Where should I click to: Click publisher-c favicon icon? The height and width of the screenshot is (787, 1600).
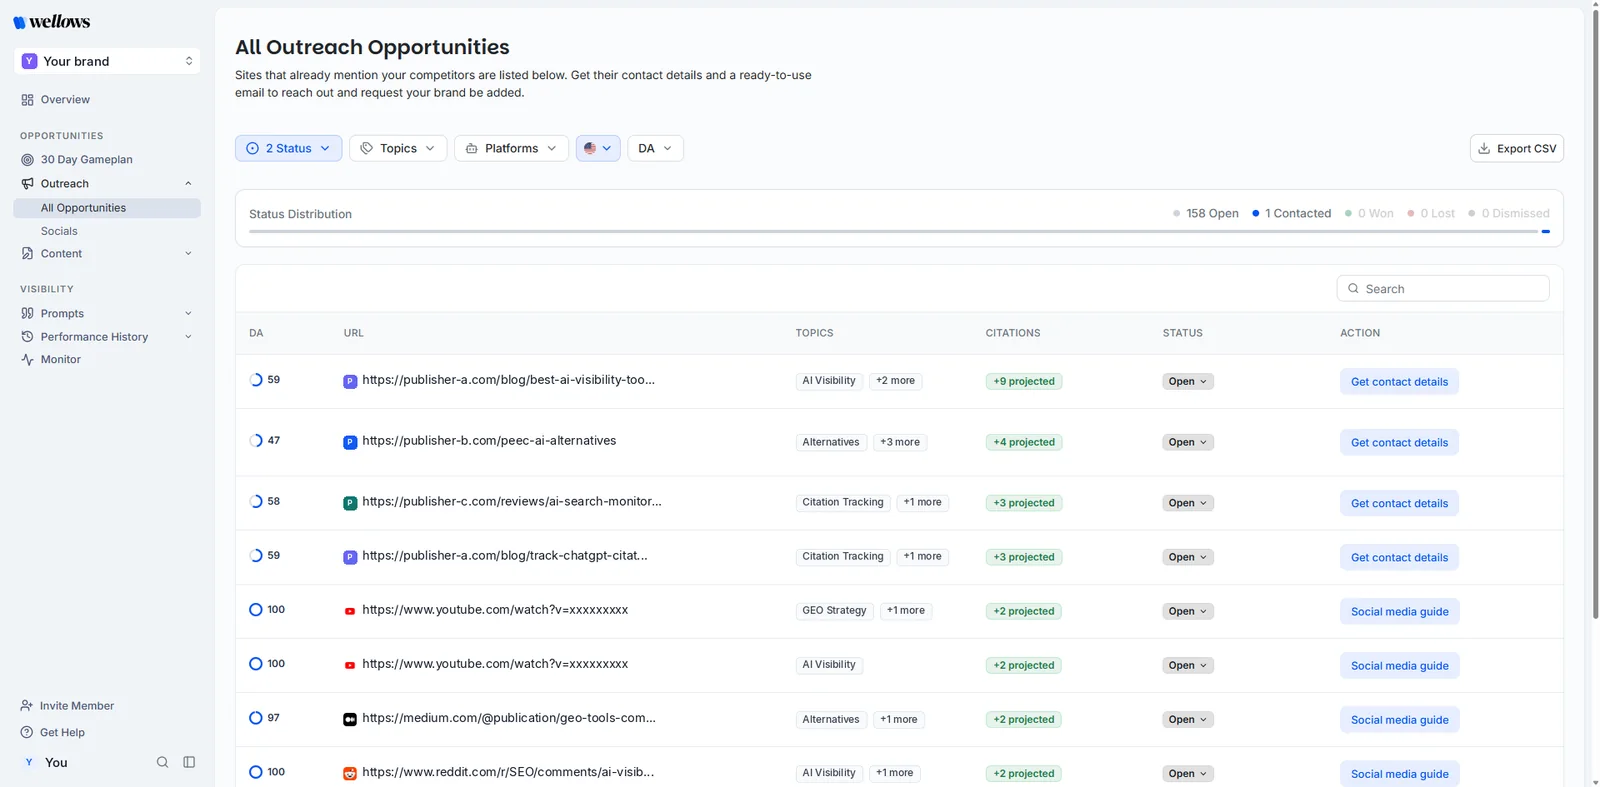coord(350,503)
